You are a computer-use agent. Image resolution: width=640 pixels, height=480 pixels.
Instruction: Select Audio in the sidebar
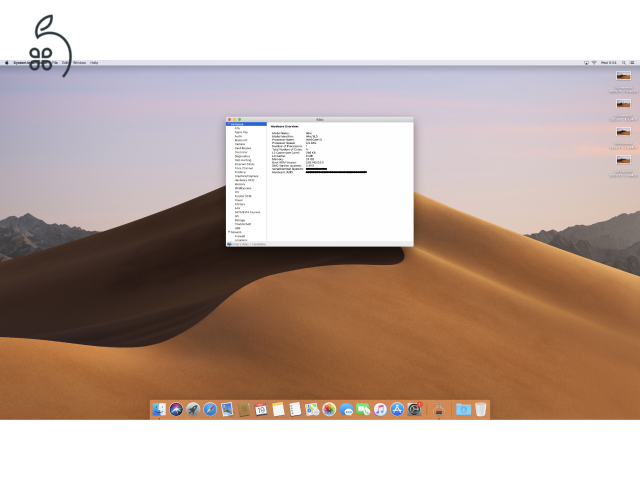click(238, 136)
